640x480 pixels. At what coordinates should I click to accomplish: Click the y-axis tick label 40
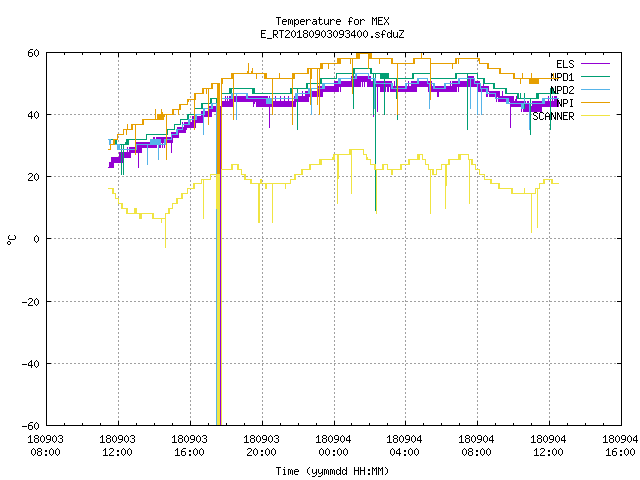coord(33,115)
